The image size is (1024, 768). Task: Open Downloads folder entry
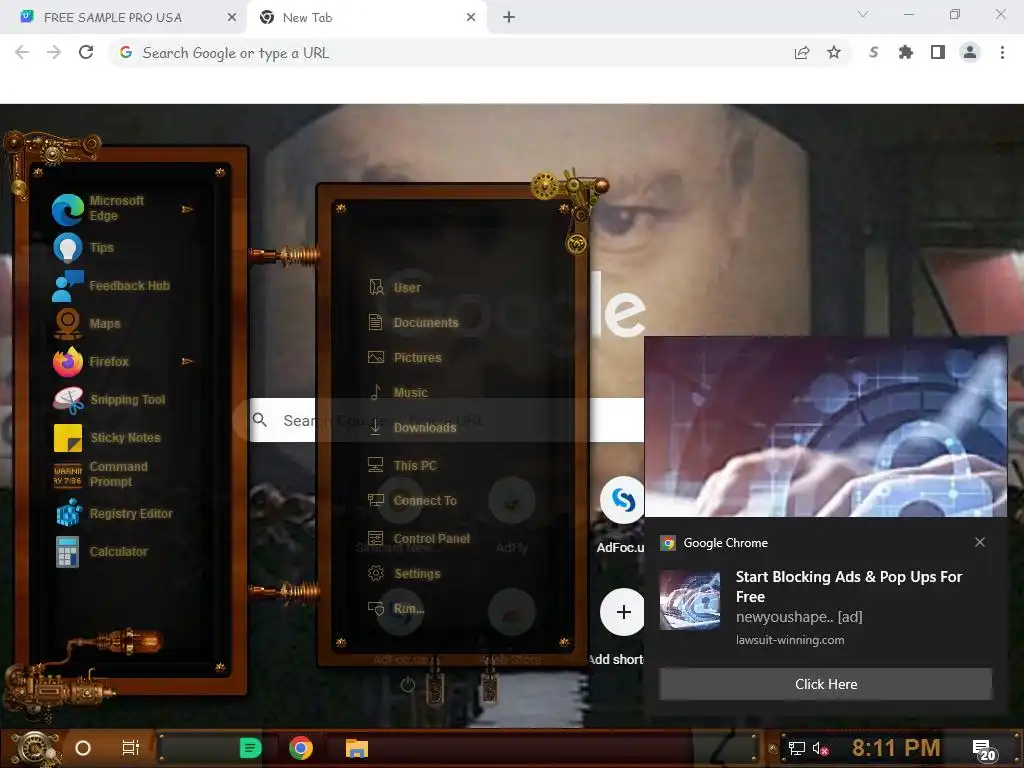coord(411,427)
